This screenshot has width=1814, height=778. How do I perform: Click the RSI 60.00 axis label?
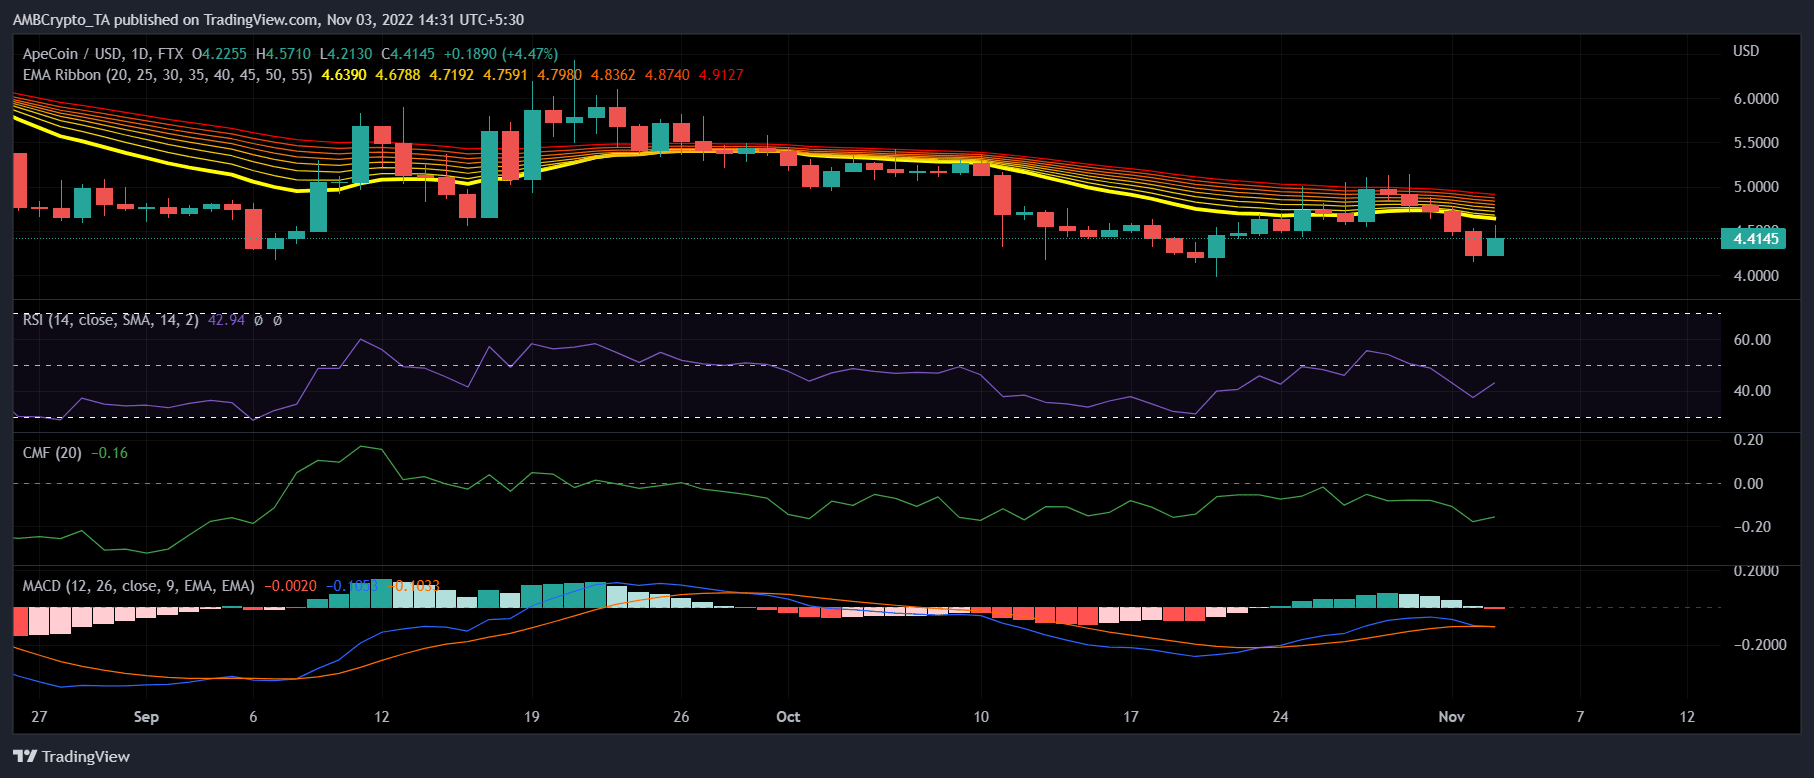[x=1752, y=340]
